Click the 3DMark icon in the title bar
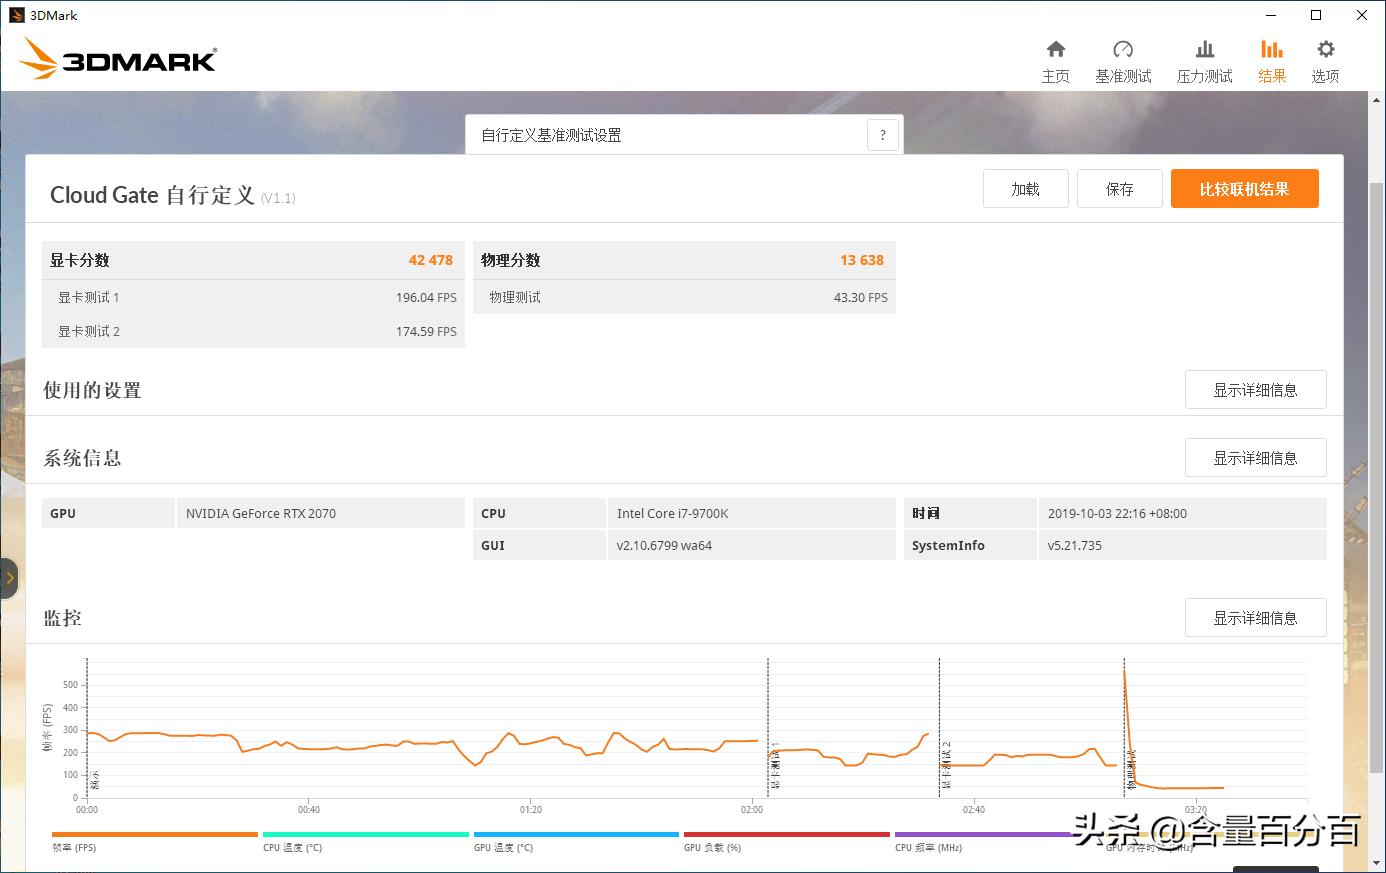 [16, 14]
